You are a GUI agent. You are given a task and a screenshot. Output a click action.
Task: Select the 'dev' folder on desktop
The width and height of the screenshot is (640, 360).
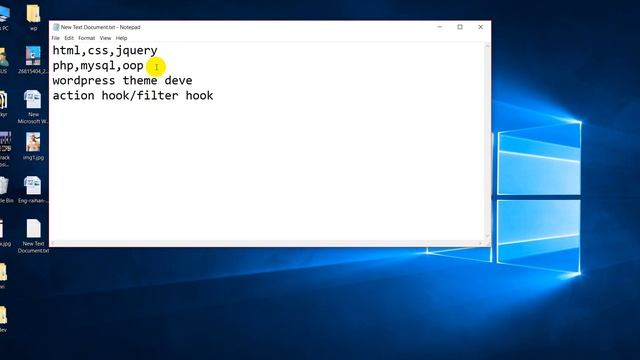[x=3, y=319]
